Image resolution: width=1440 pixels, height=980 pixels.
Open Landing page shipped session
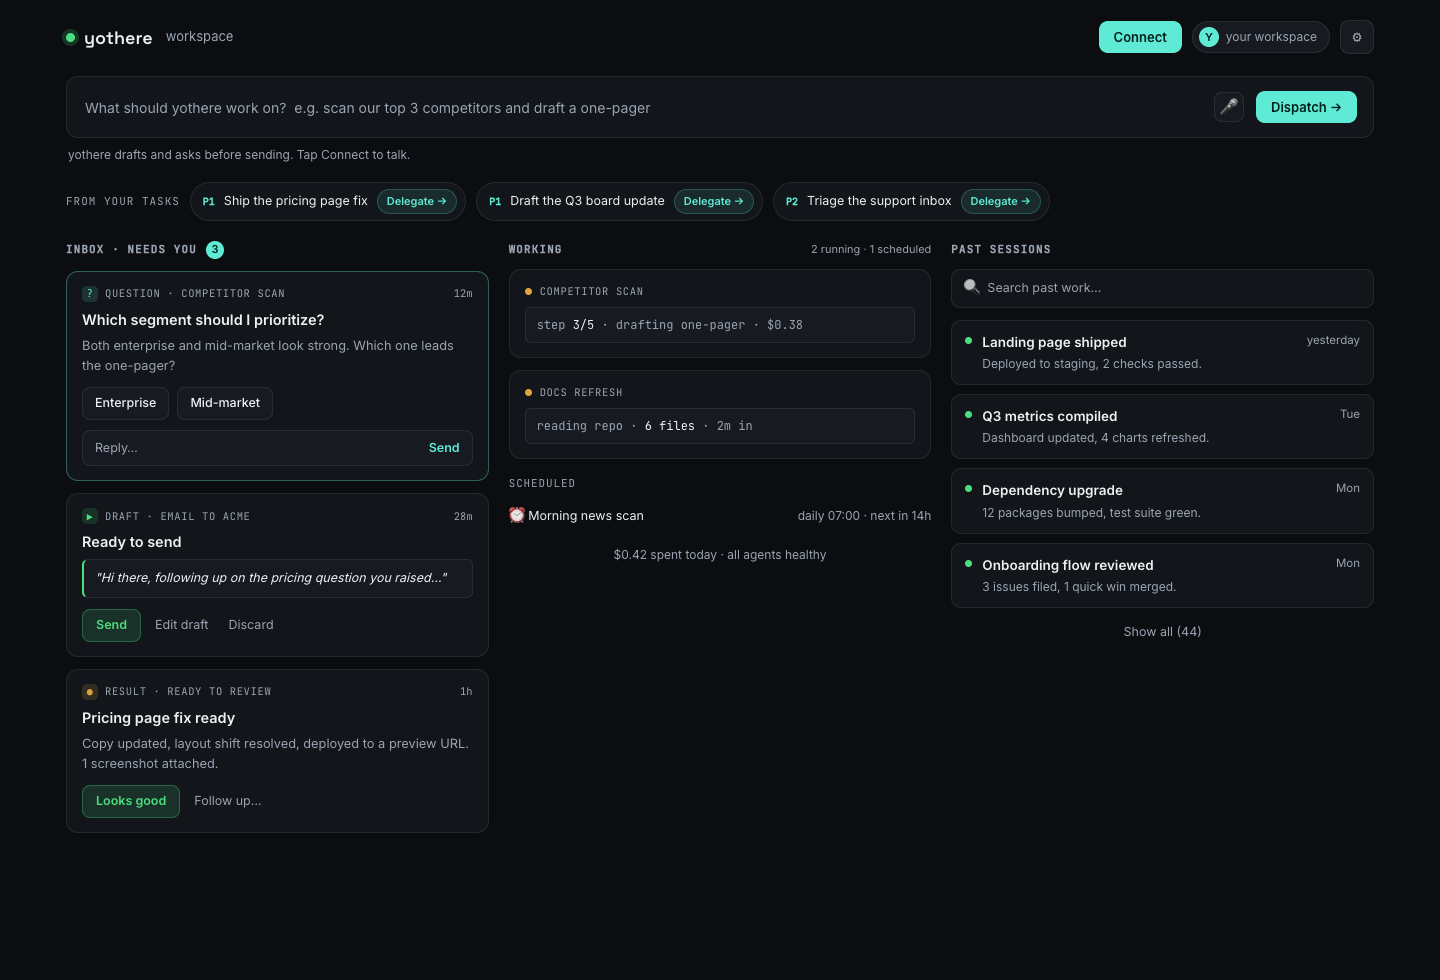(1162, 352)
